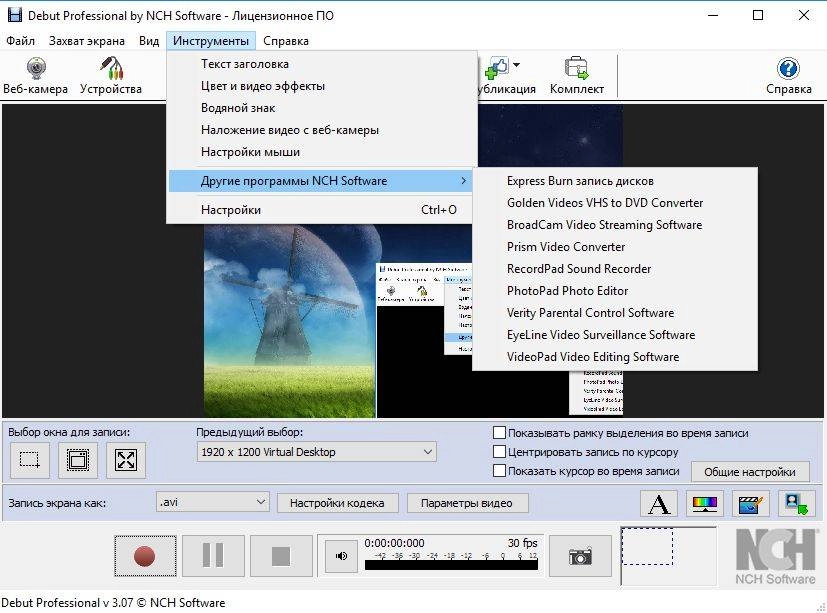
Task: Click the Параметры видео button
Action: [x=467, y=503]
